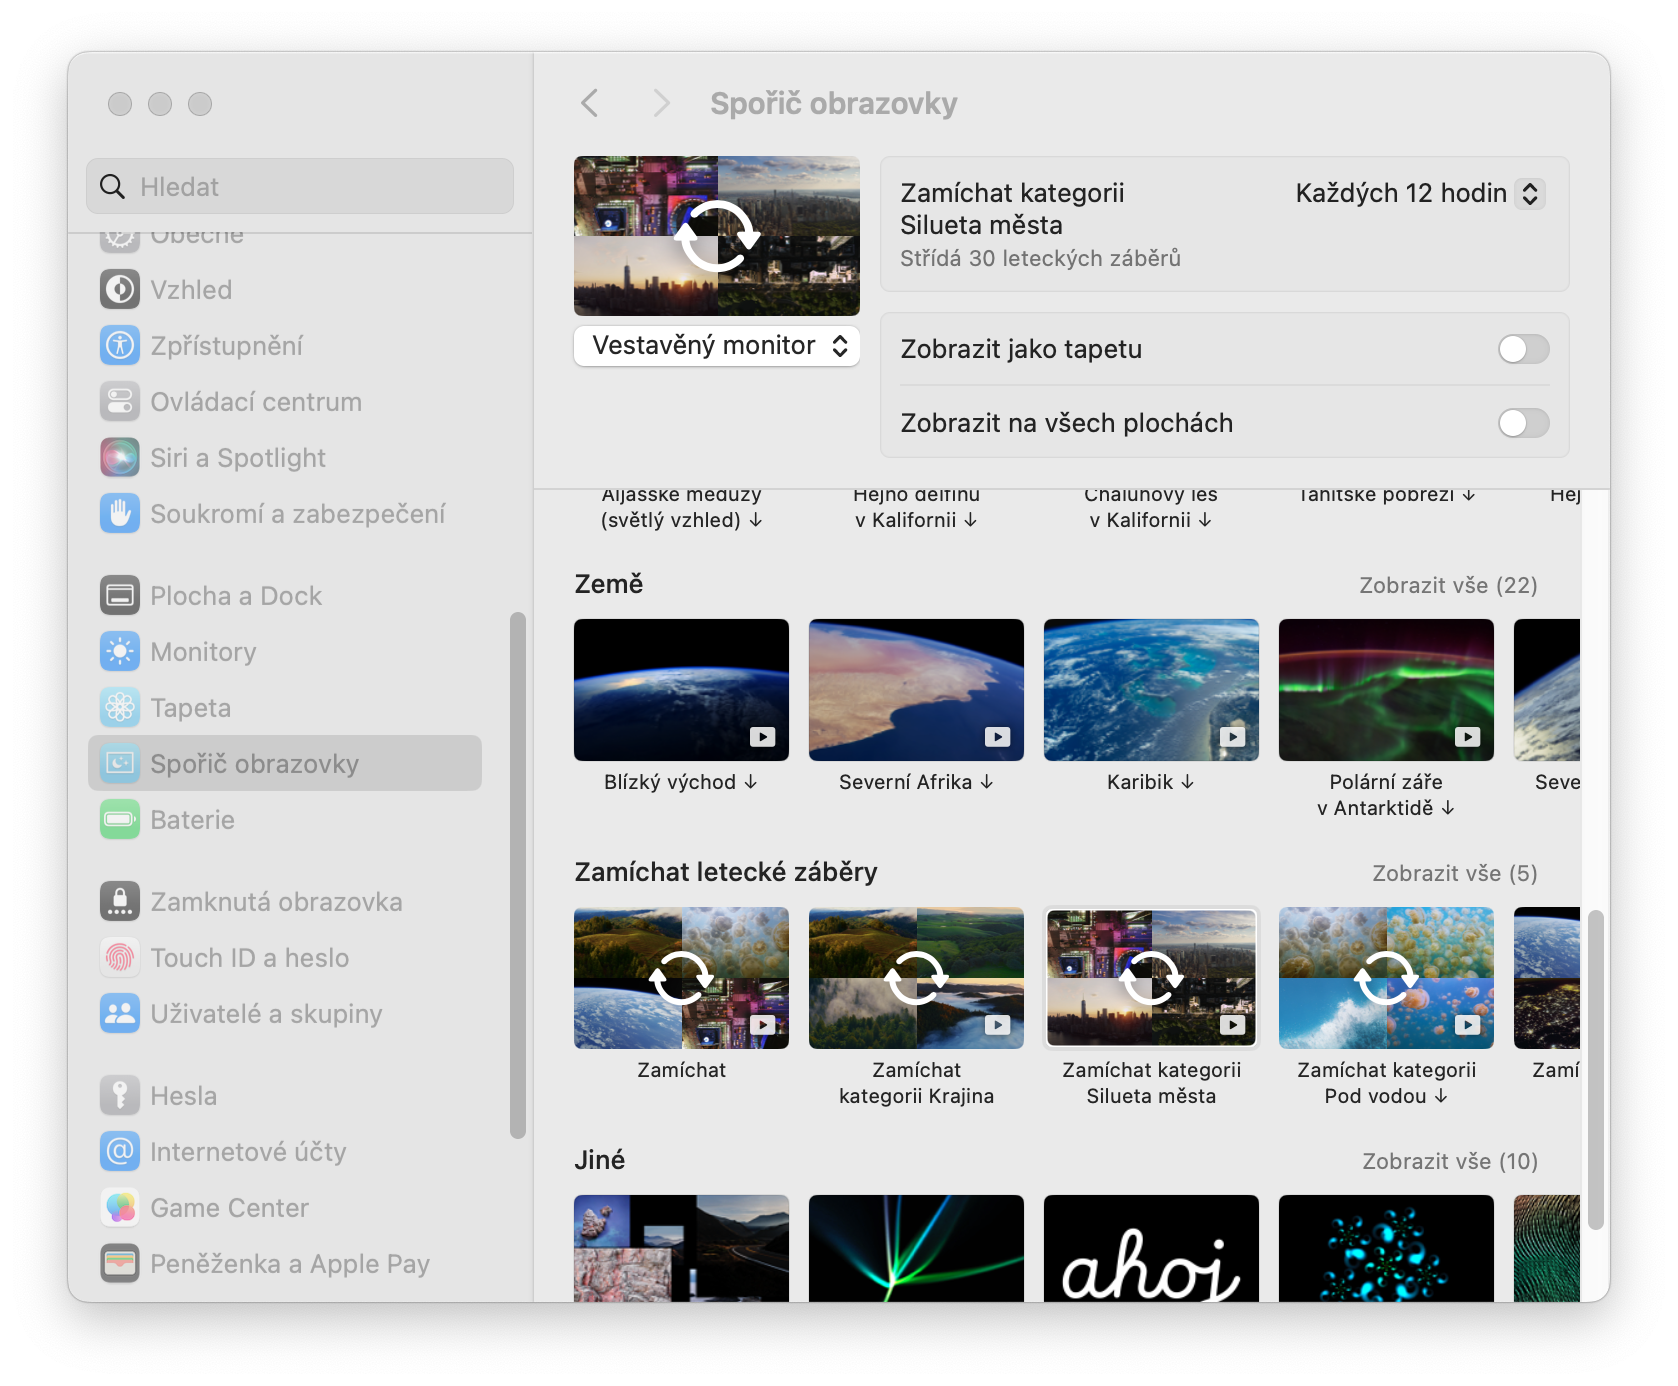Viewport: 1678px width, 1386px height.
Task: Click the Zamknutá obrazovka lock icon
Action: (120, 902)
